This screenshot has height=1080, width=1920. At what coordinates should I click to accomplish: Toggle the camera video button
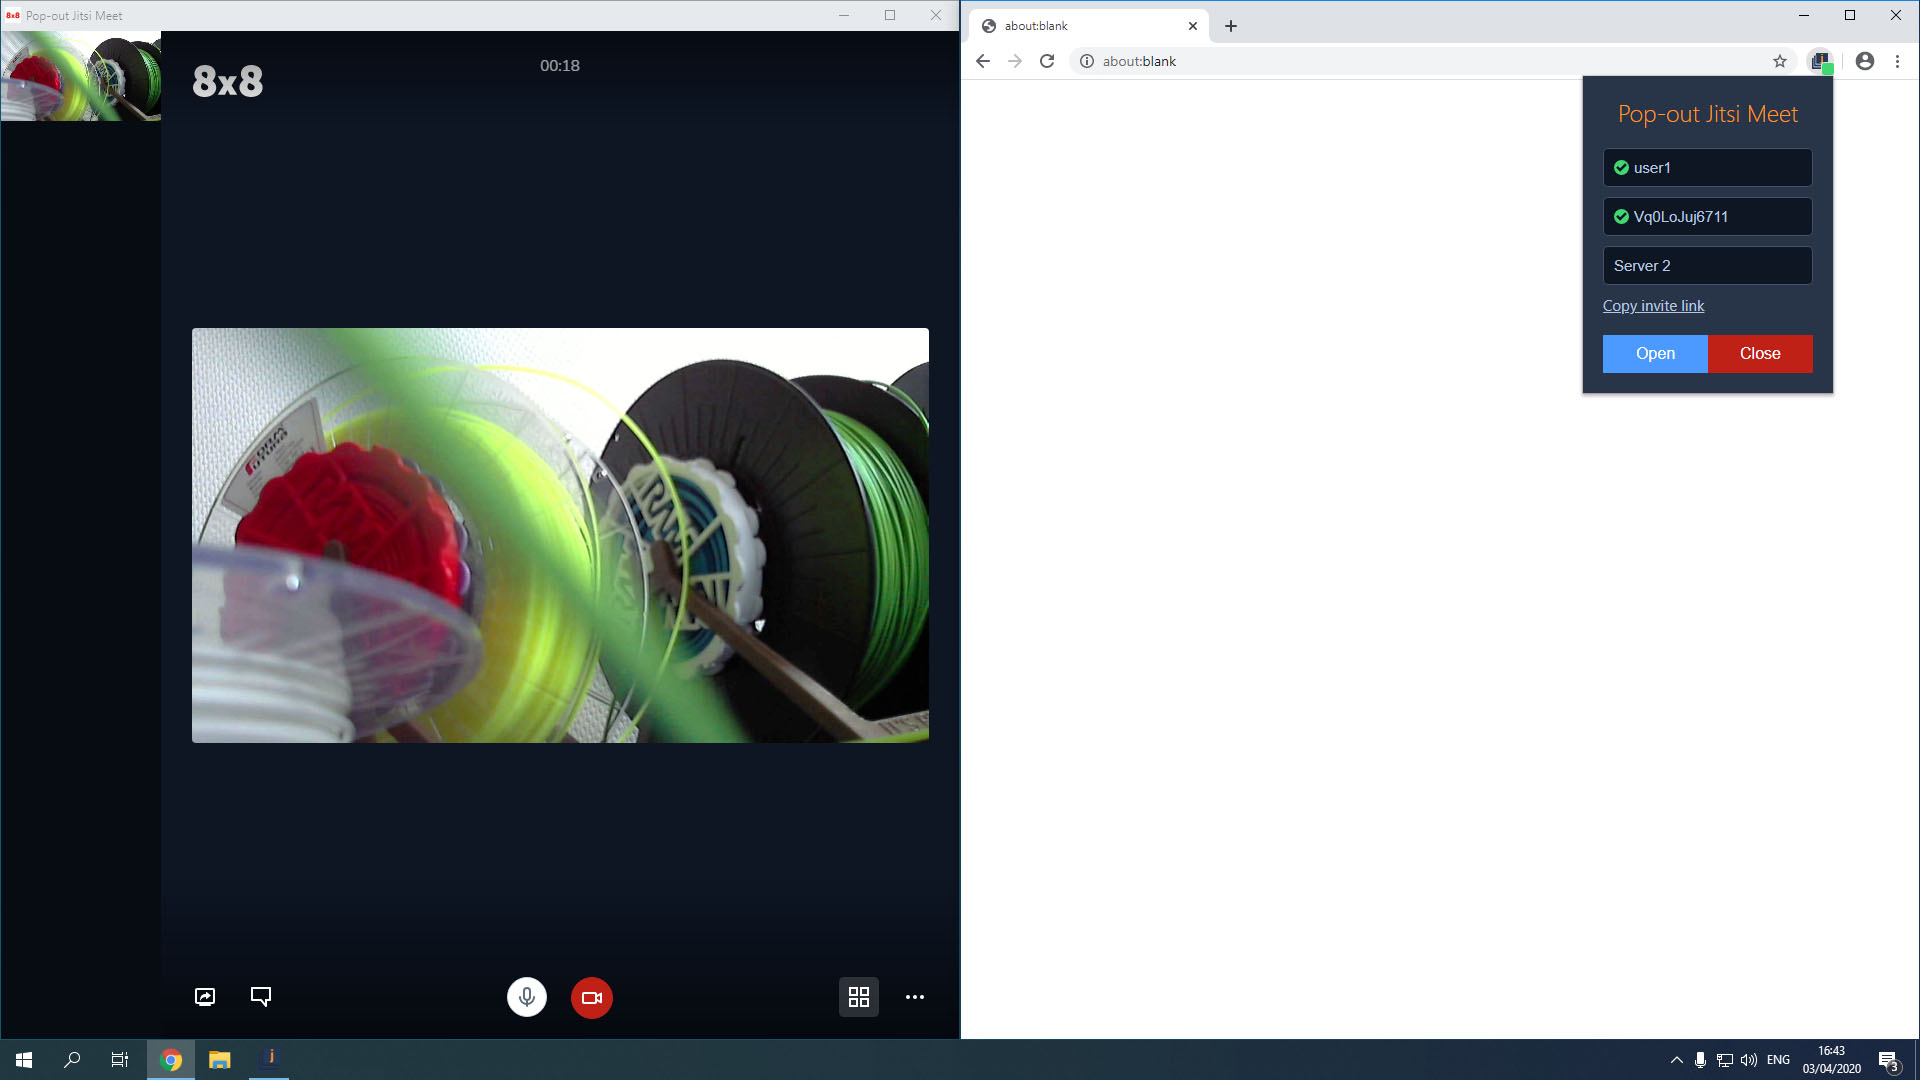point(591,997)
